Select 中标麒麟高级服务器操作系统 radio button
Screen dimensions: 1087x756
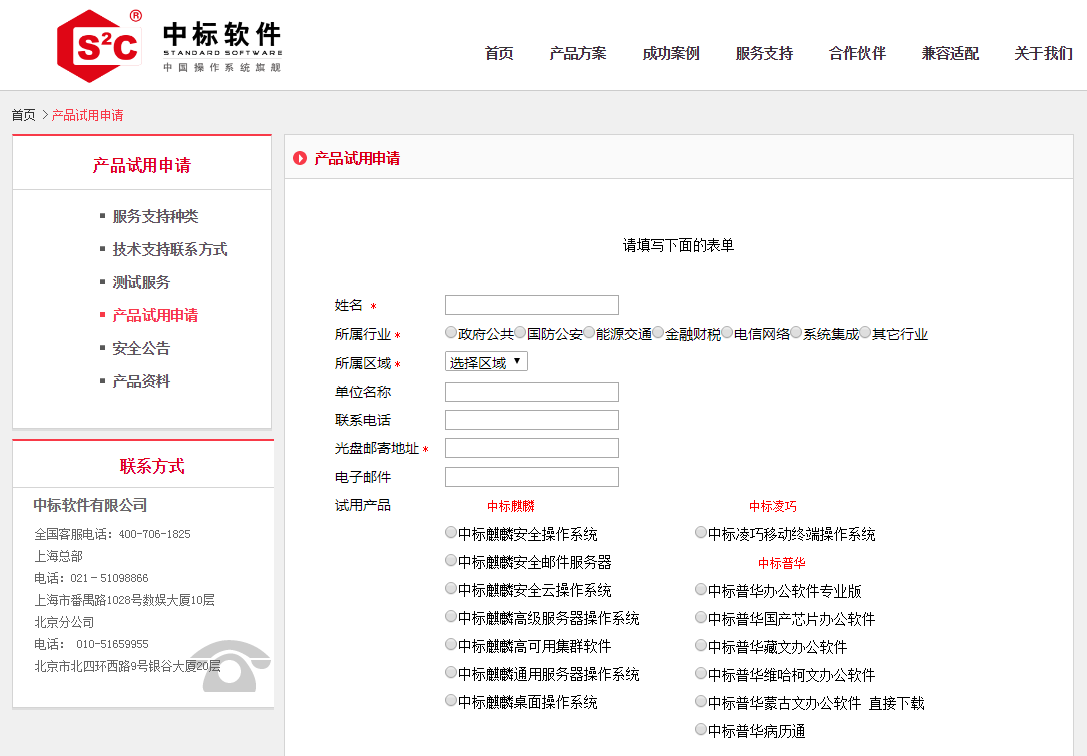[x=451, y=616]
